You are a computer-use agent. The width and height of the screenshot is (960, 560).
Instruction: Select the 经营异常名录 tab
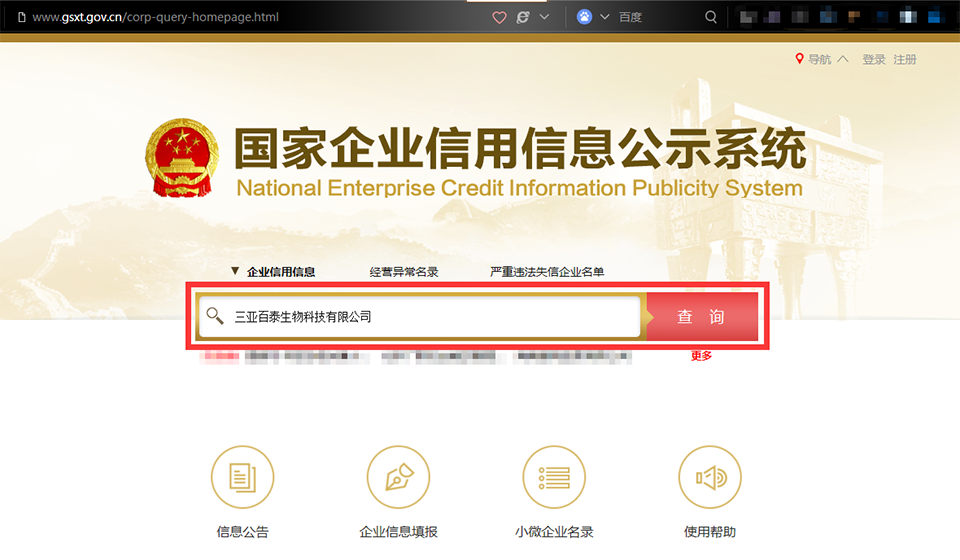tap(404, 272)
